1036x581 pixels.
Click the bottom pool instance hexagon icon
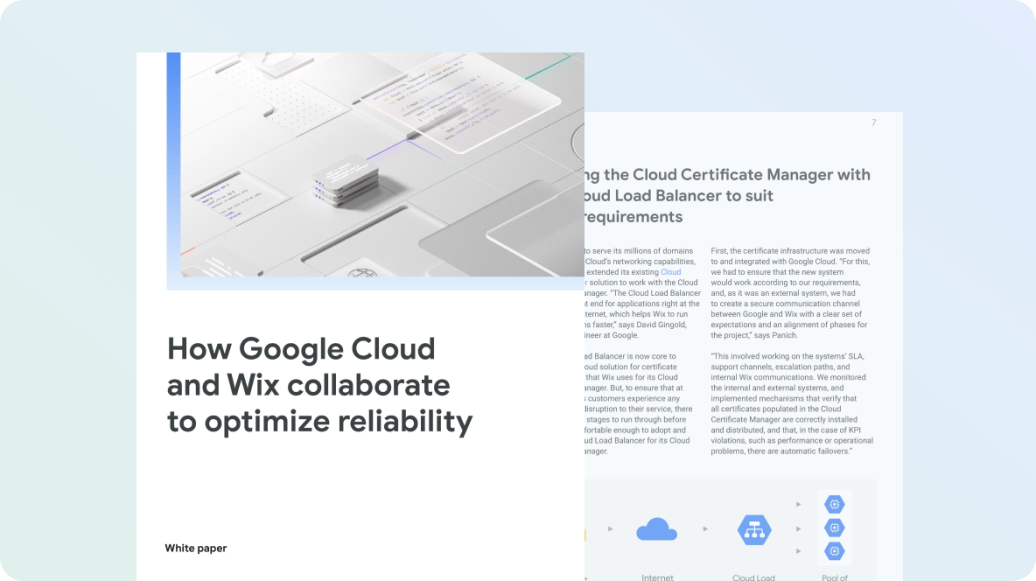click(x=834, y=551)
